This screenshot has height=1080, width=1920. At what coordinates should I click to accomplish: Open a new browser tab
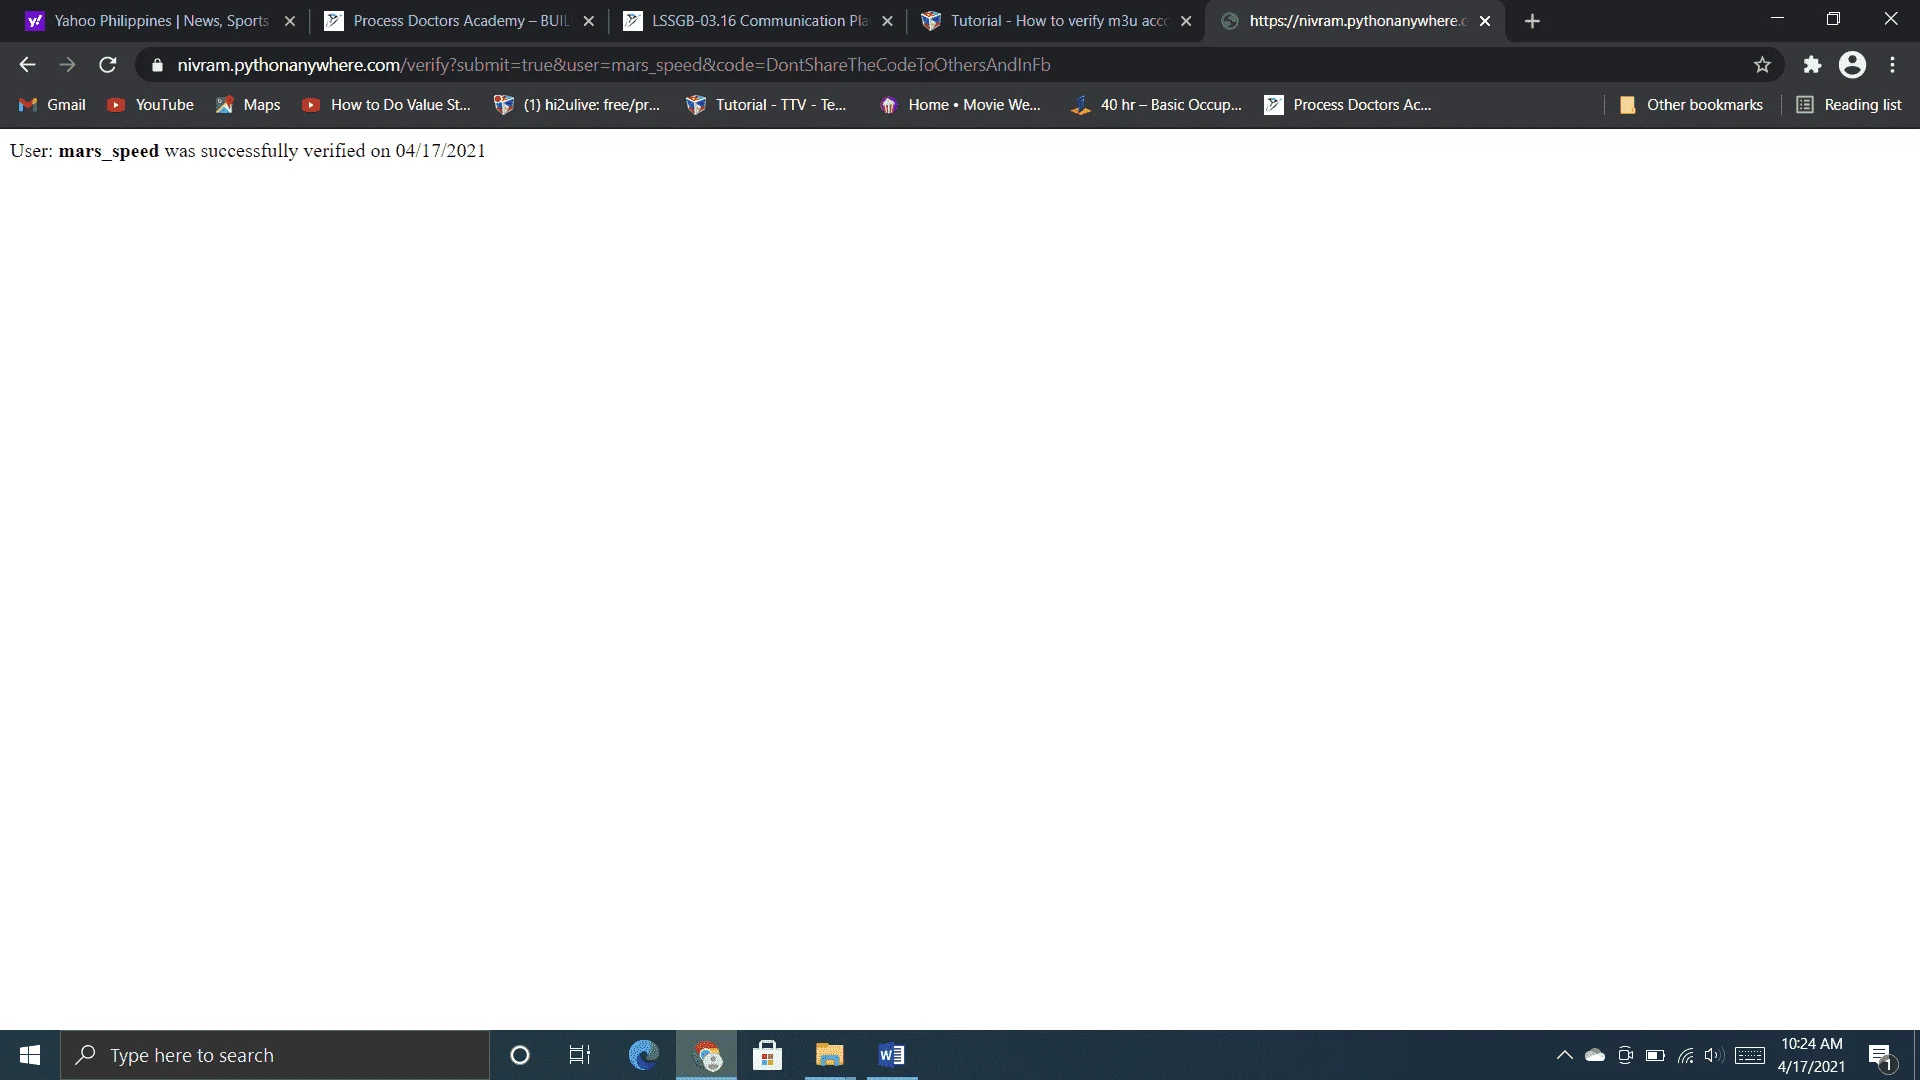[1532, 21]
